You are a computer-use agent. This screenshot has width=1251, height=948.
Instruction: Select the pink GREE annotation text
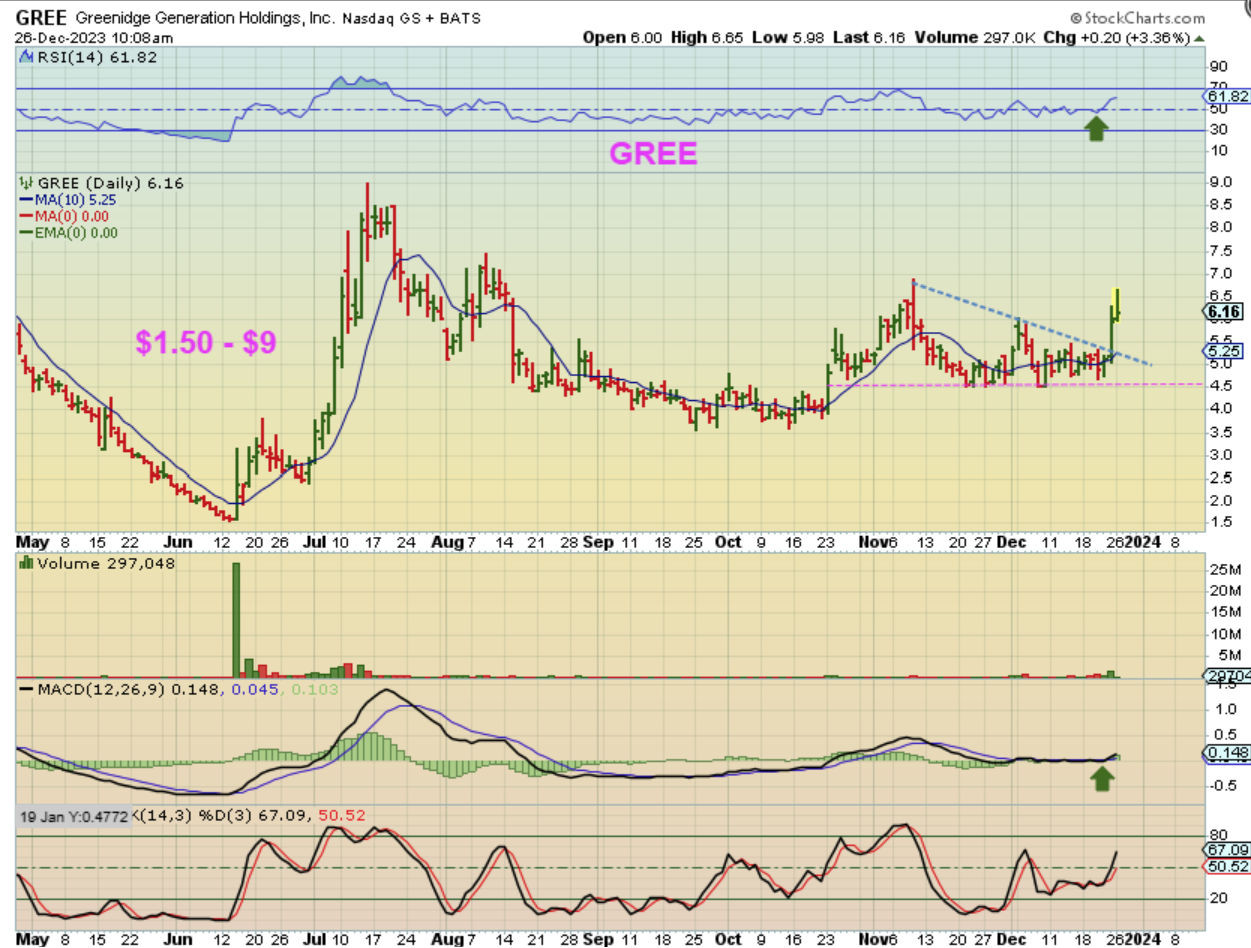click(653, 154)
